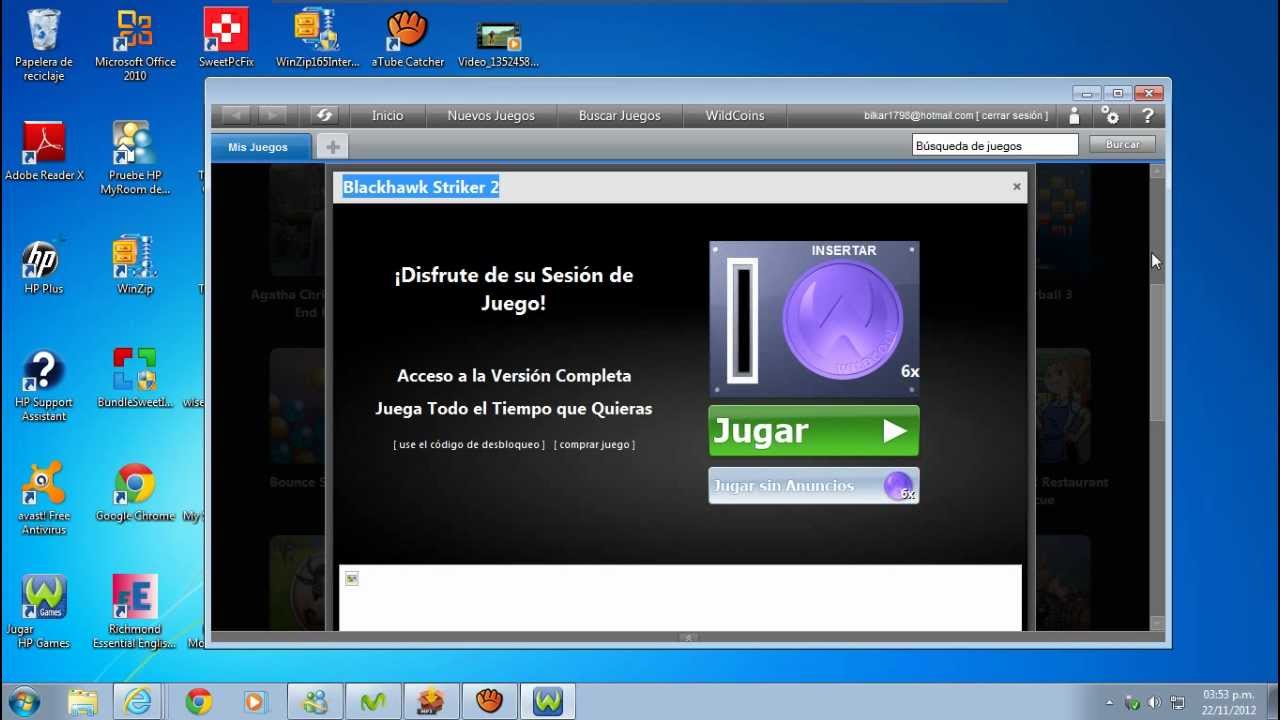Open the MP3 app on taskbar

pos(431,701)
